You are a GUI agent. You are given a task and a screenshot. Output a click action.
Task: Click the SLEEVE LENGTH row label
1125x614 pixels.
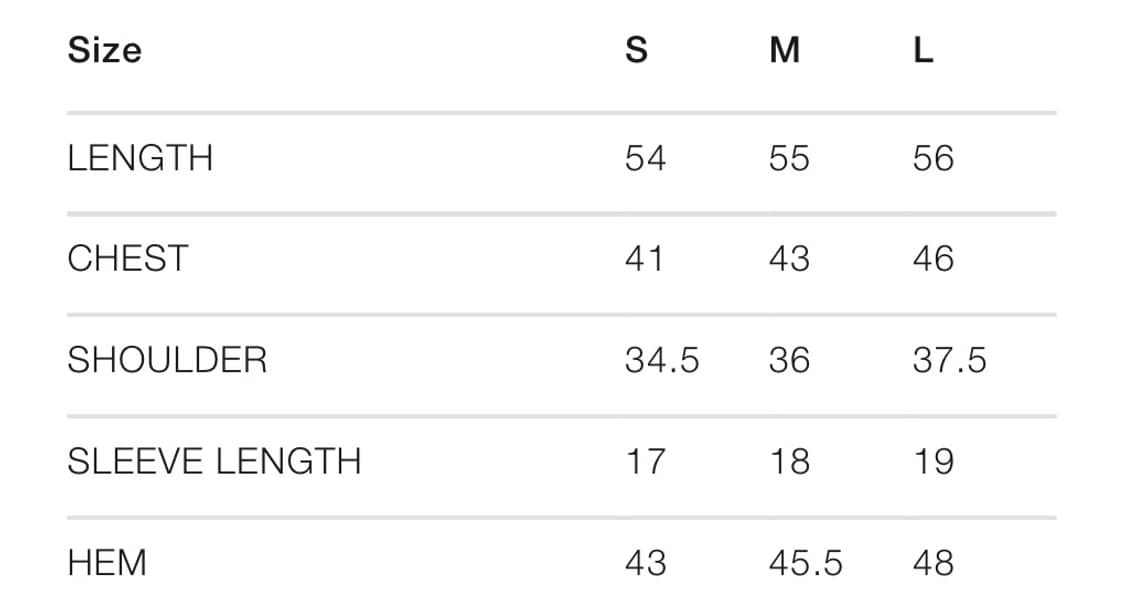[x=214, y=461]
